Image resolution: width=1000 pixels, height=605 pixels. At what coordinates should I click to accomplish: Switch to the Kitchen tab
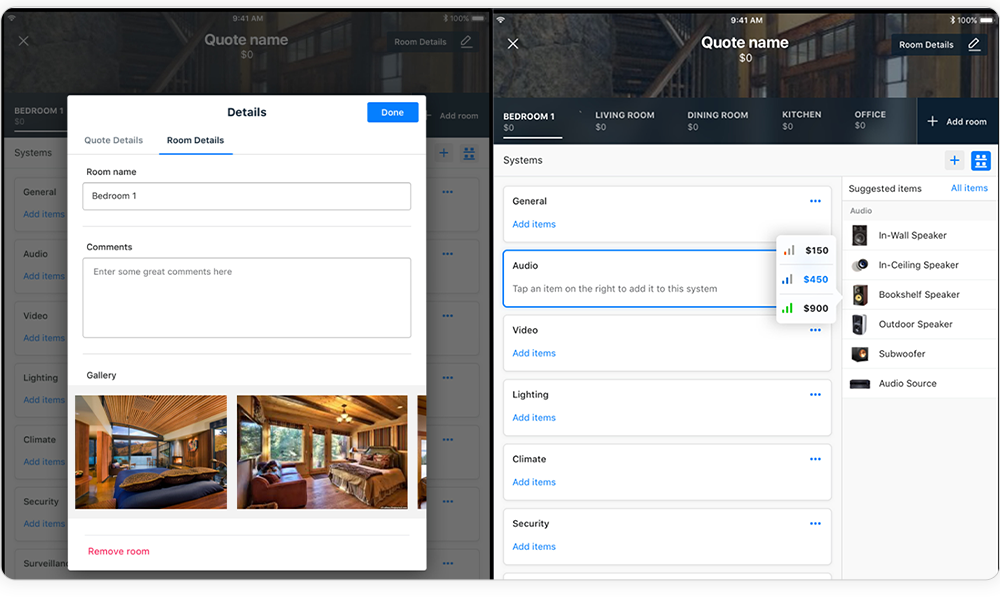pyautogui.click(x=801, y=120)
